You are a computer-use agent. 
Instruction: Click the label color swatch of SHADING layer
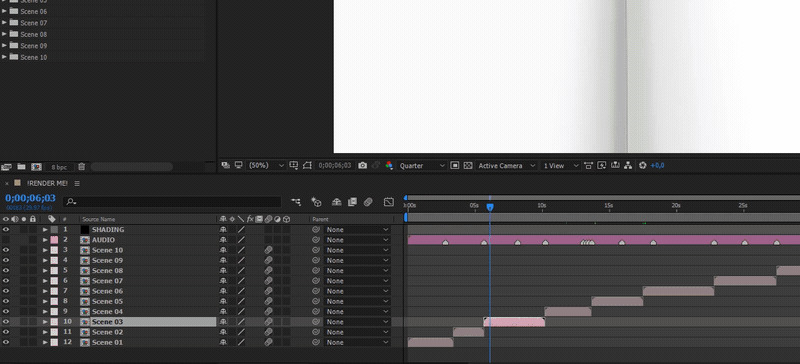[54, 230]
